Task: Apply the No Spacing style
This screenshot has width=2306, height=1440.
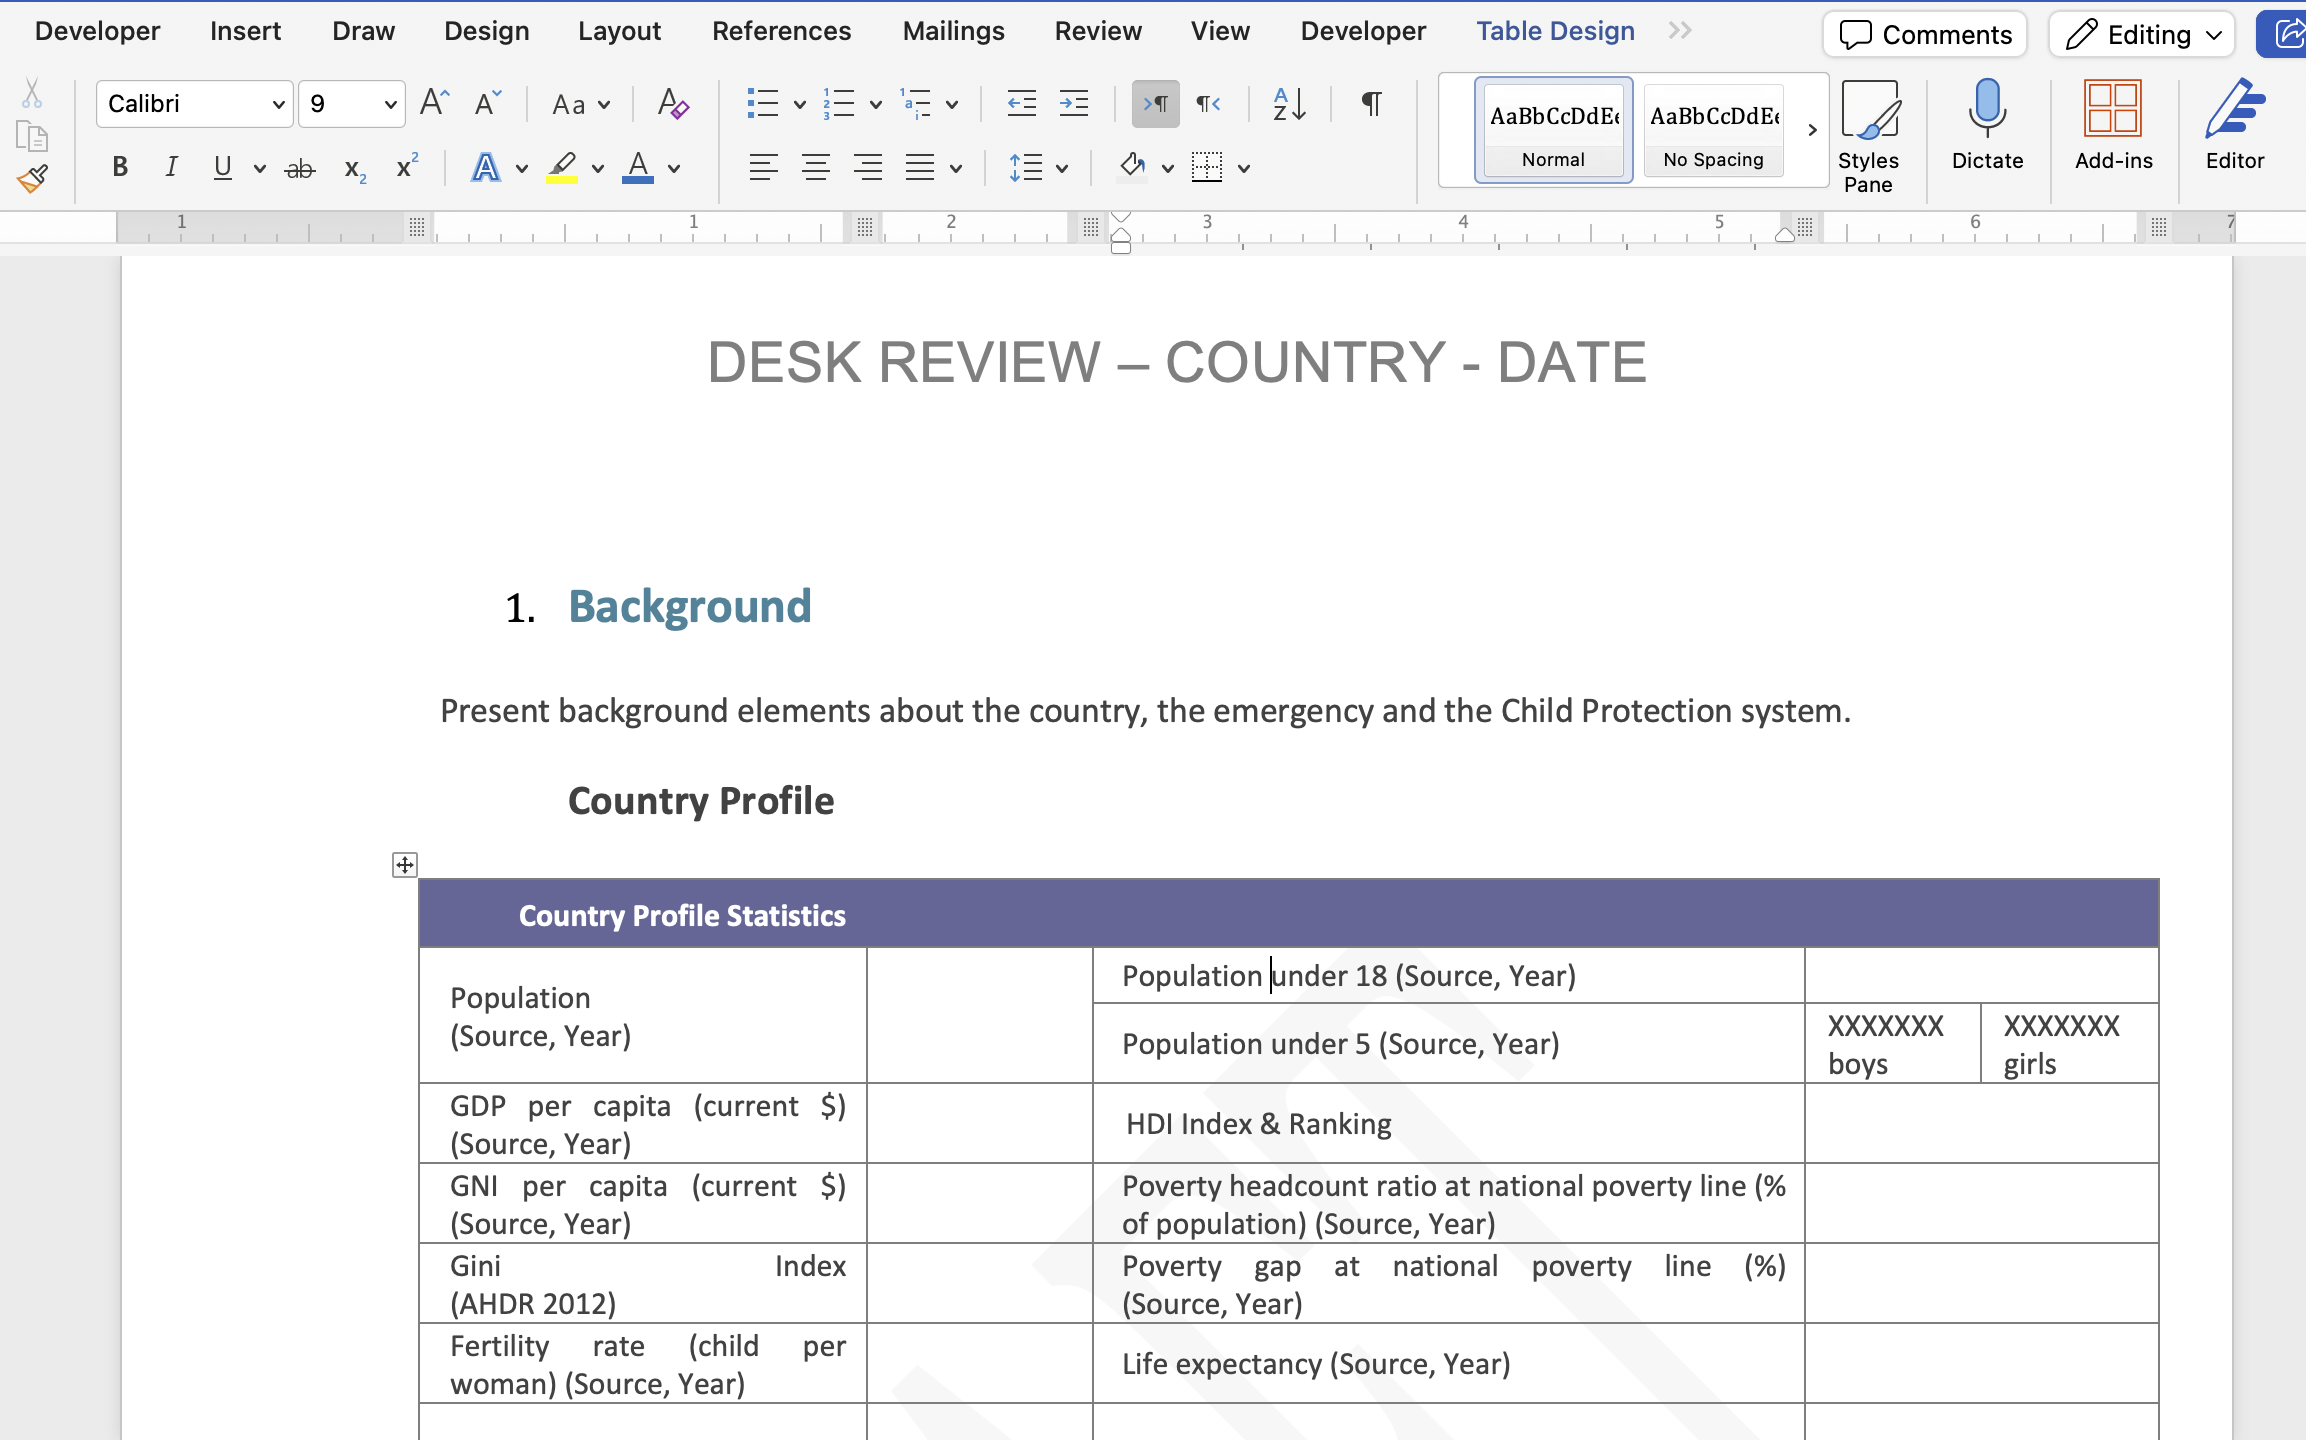Action: pos(1713,131)
